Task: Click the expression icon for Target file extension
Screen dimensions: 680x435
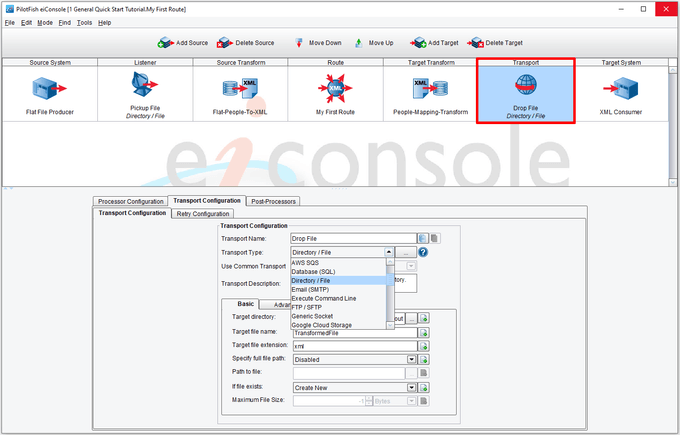Action: [x=424, y=346]
